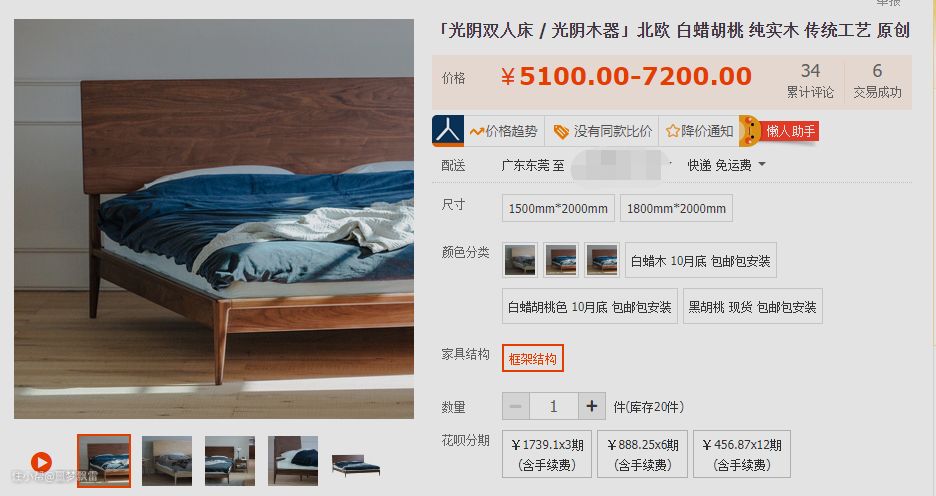The height and width of the screenshot is (496, 936).
Task: Increase quantity with the plus button
Action: 592,406
